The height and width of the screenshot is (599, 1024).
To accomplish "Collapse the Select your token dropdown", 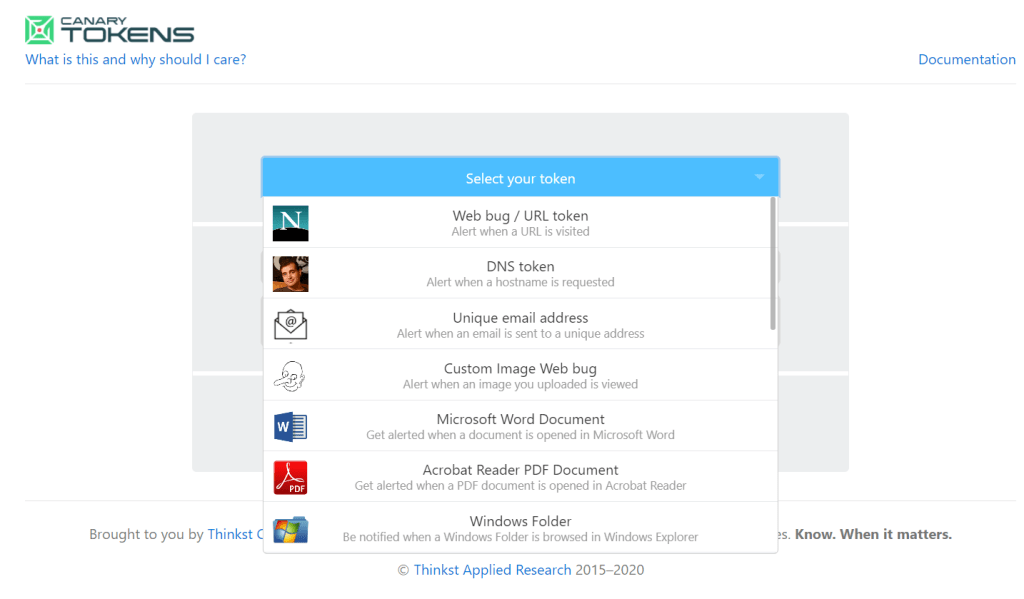I will (x=519, y=178).
